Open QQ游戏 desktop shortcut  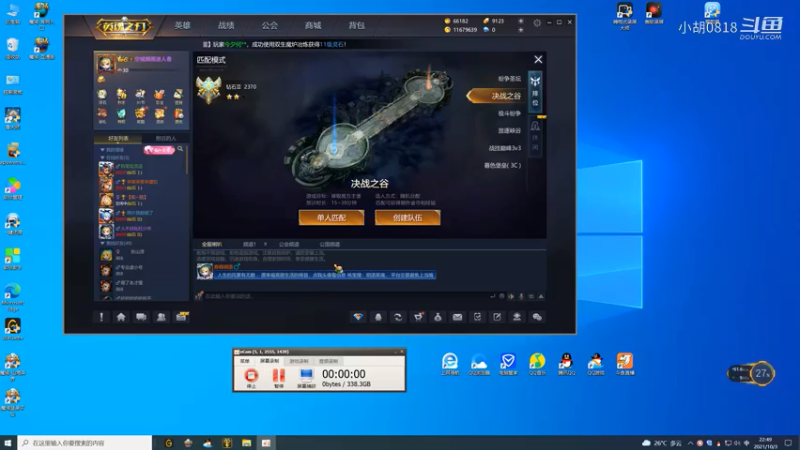coord(595,363)
